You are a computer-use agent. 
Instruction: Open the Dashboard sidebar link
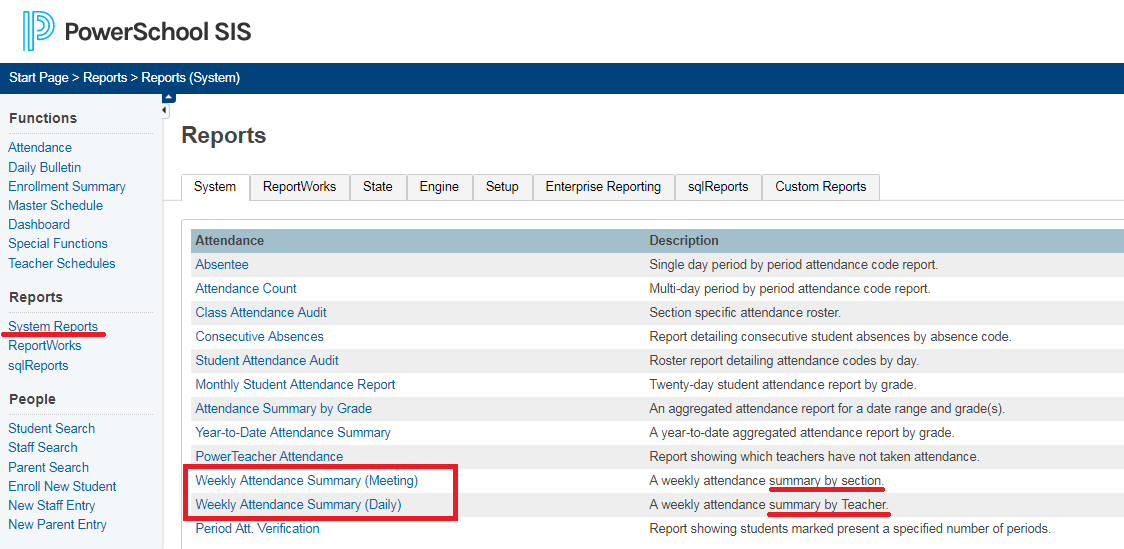[x=39, y=224]
